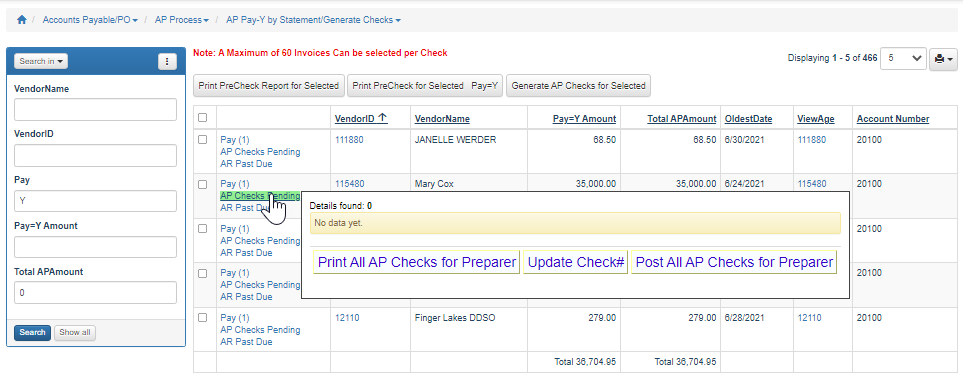Click the blue Search button
963x374 pixels.
point(33,332)
